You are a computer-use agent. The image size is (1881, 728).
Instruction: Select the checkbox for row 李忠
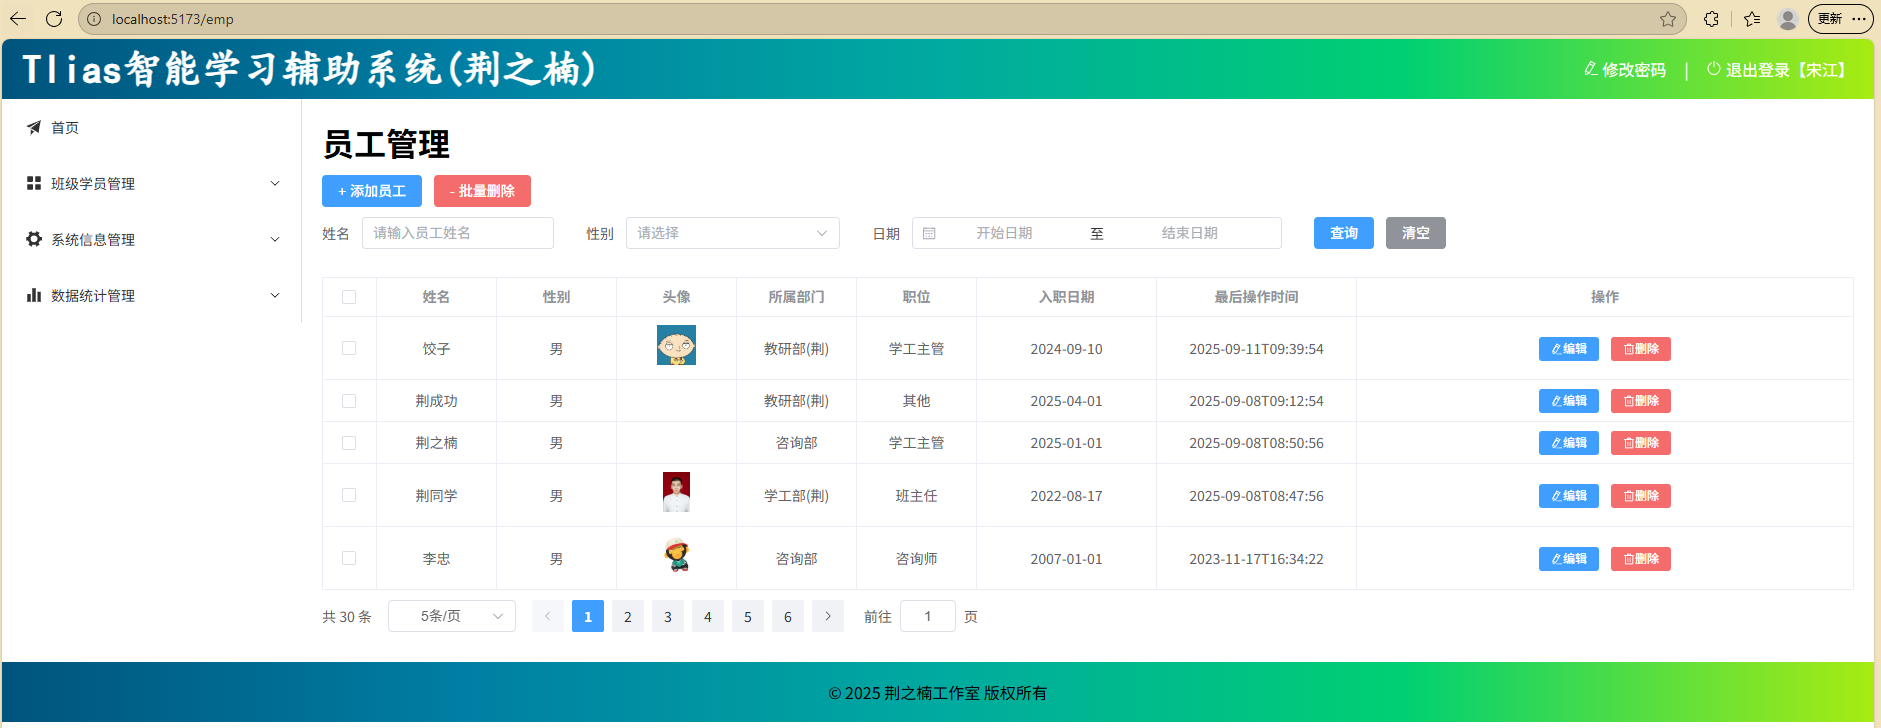(x=349, y=558)
